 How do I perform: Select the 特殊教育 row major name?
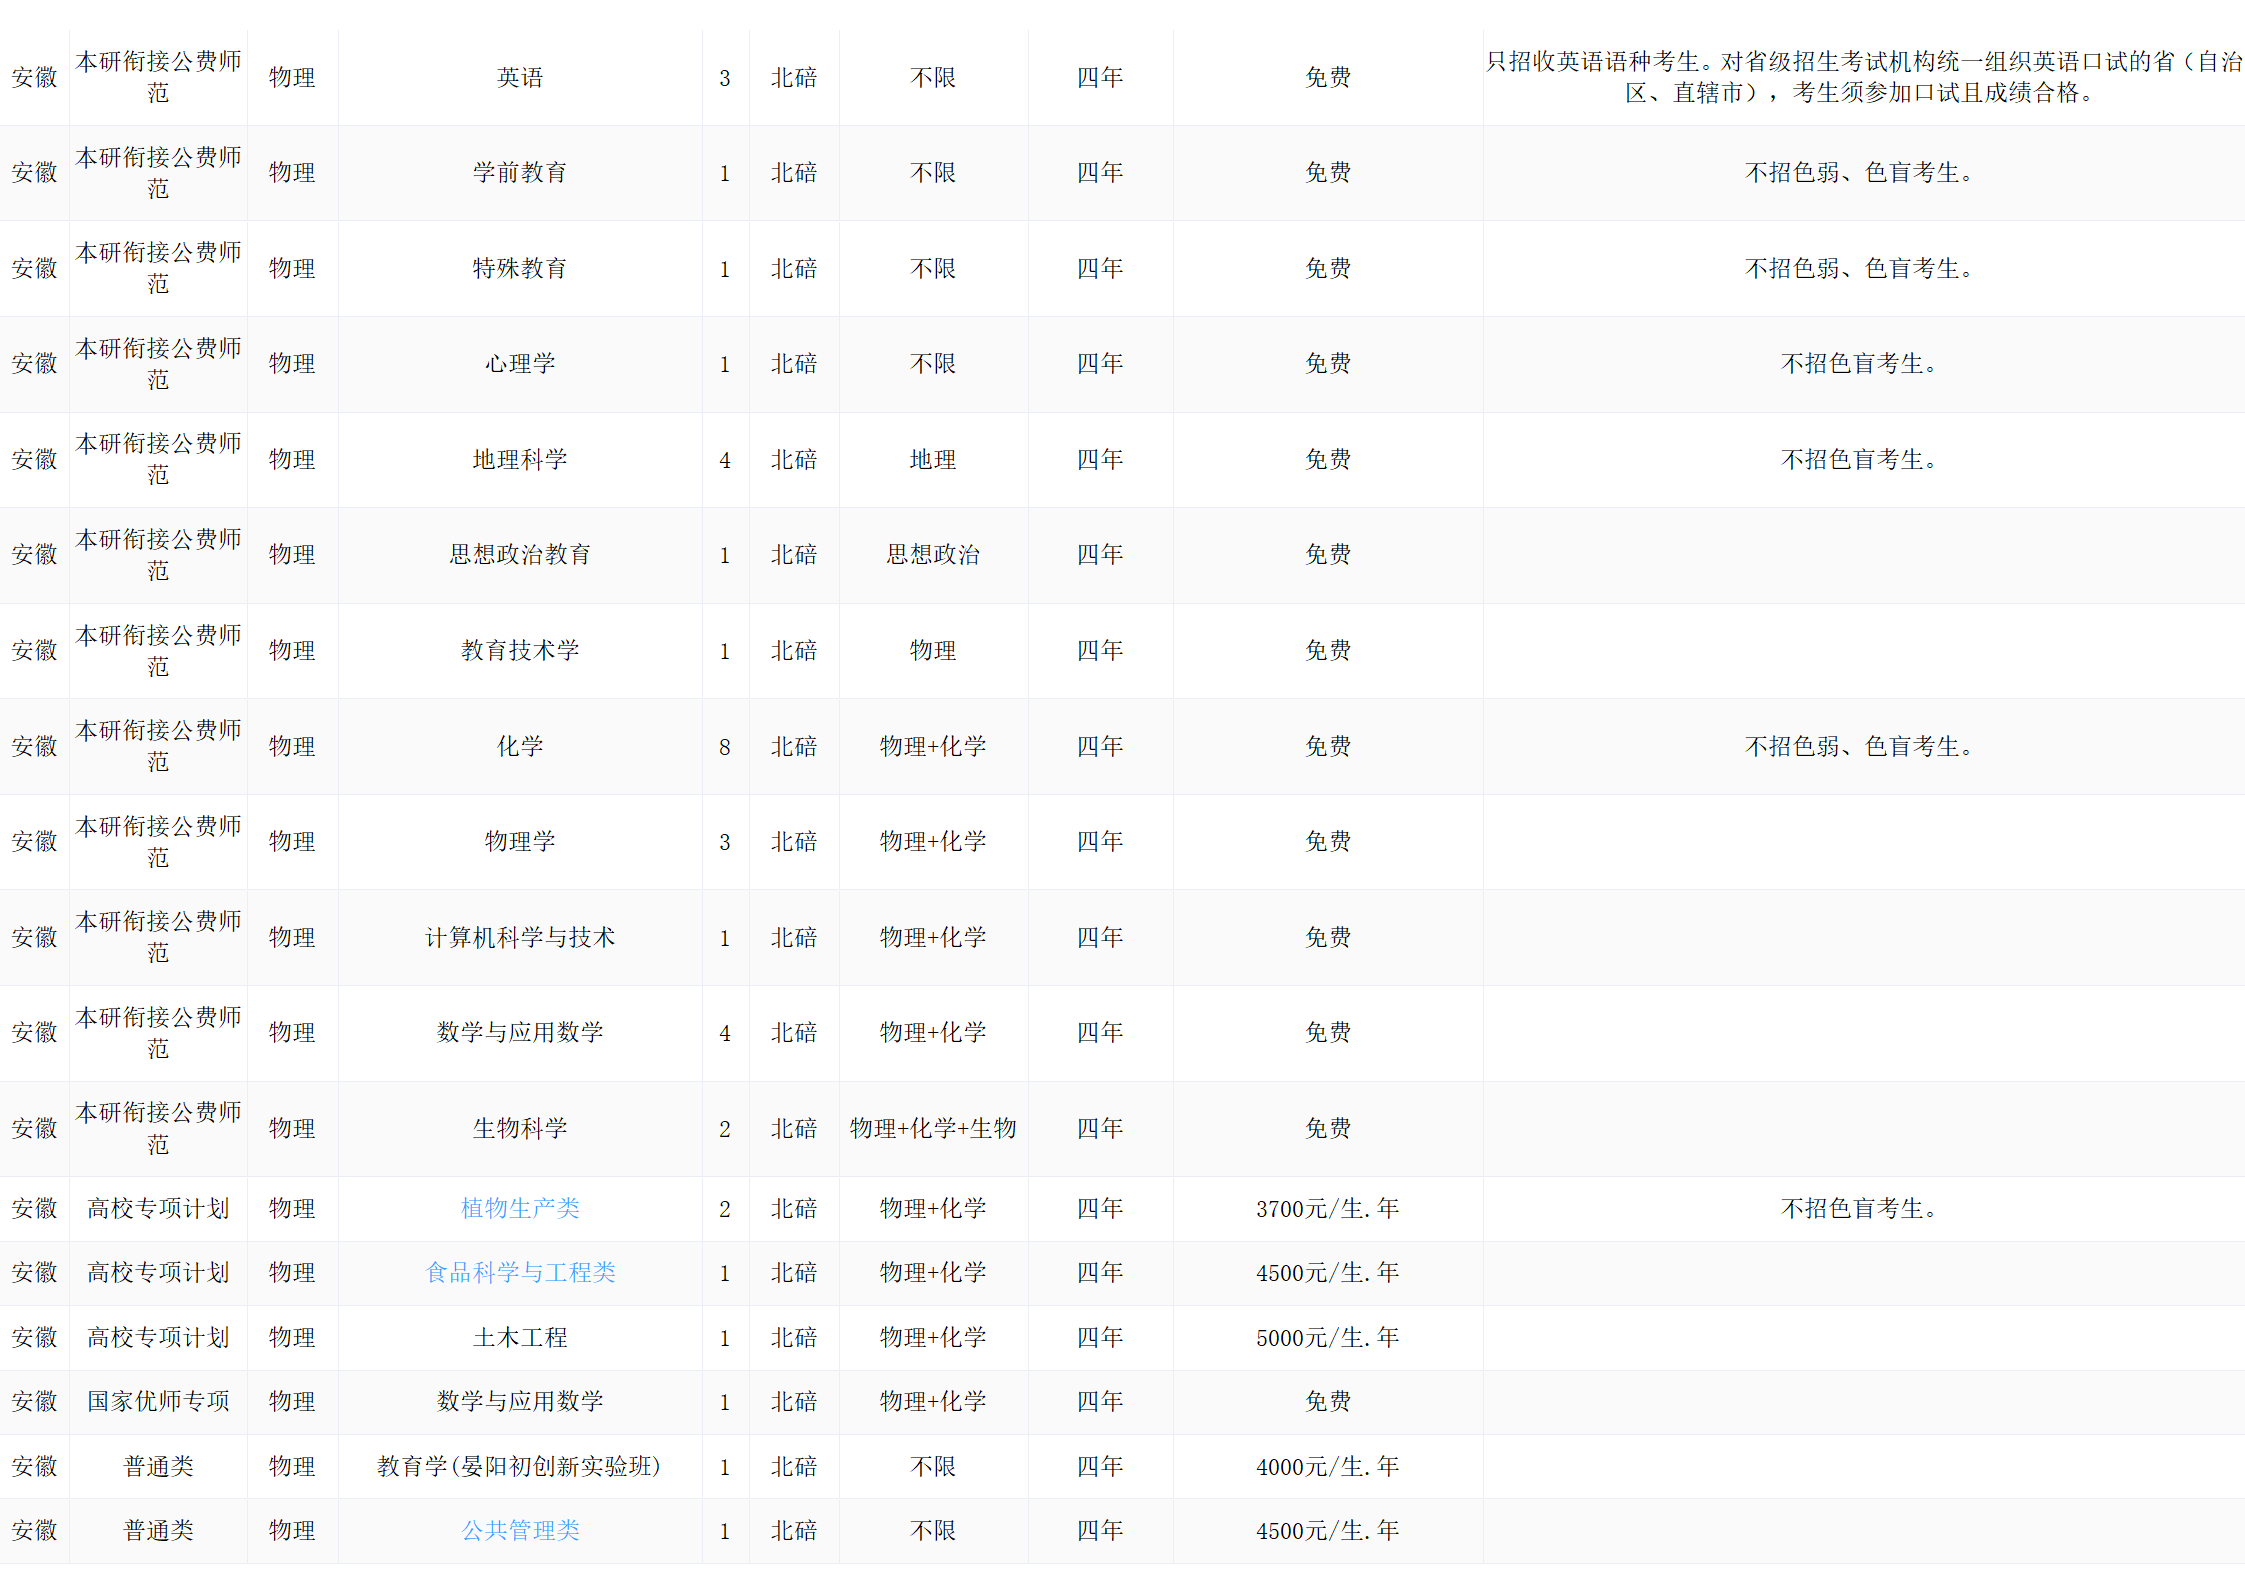coord(520,268)
